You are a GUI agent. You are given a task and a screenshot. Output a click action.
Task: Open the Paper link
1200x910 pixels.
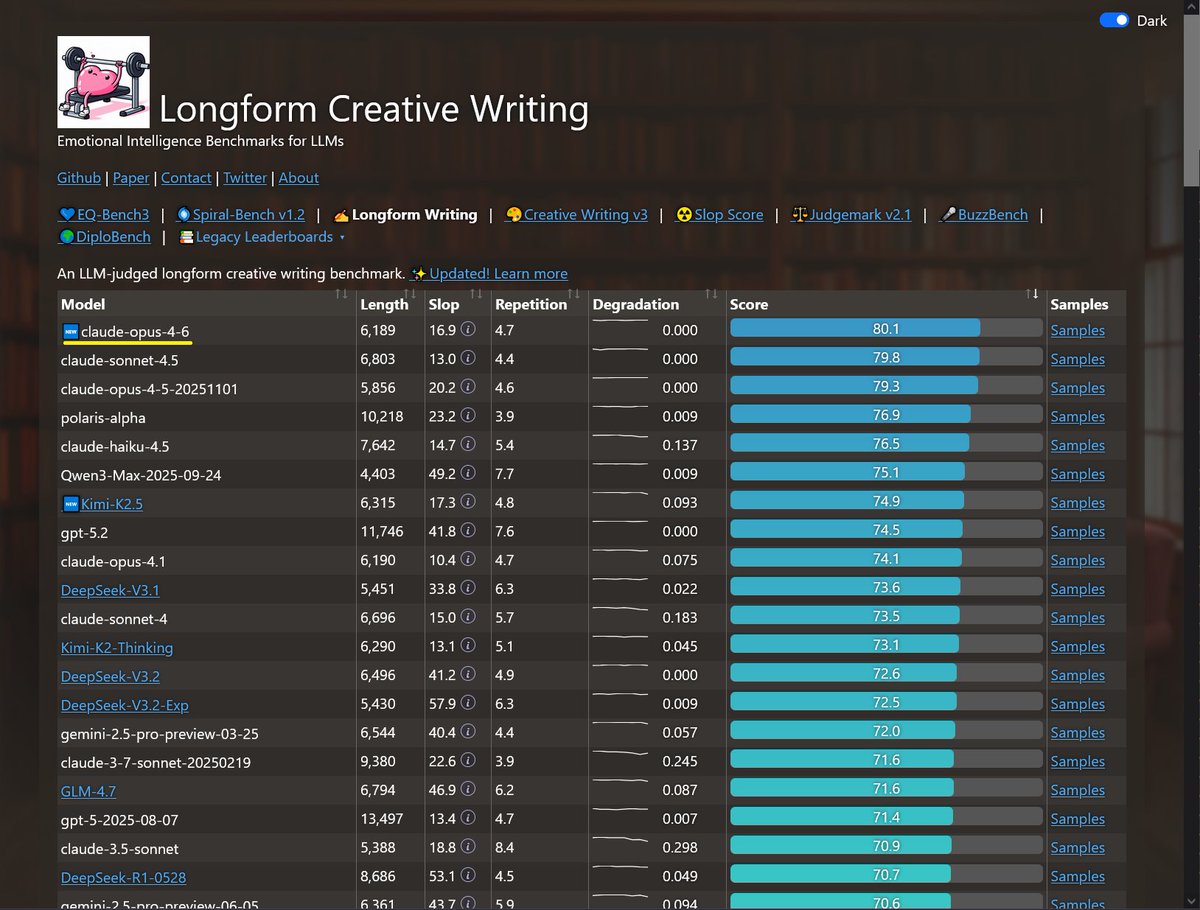coord(131,178)
